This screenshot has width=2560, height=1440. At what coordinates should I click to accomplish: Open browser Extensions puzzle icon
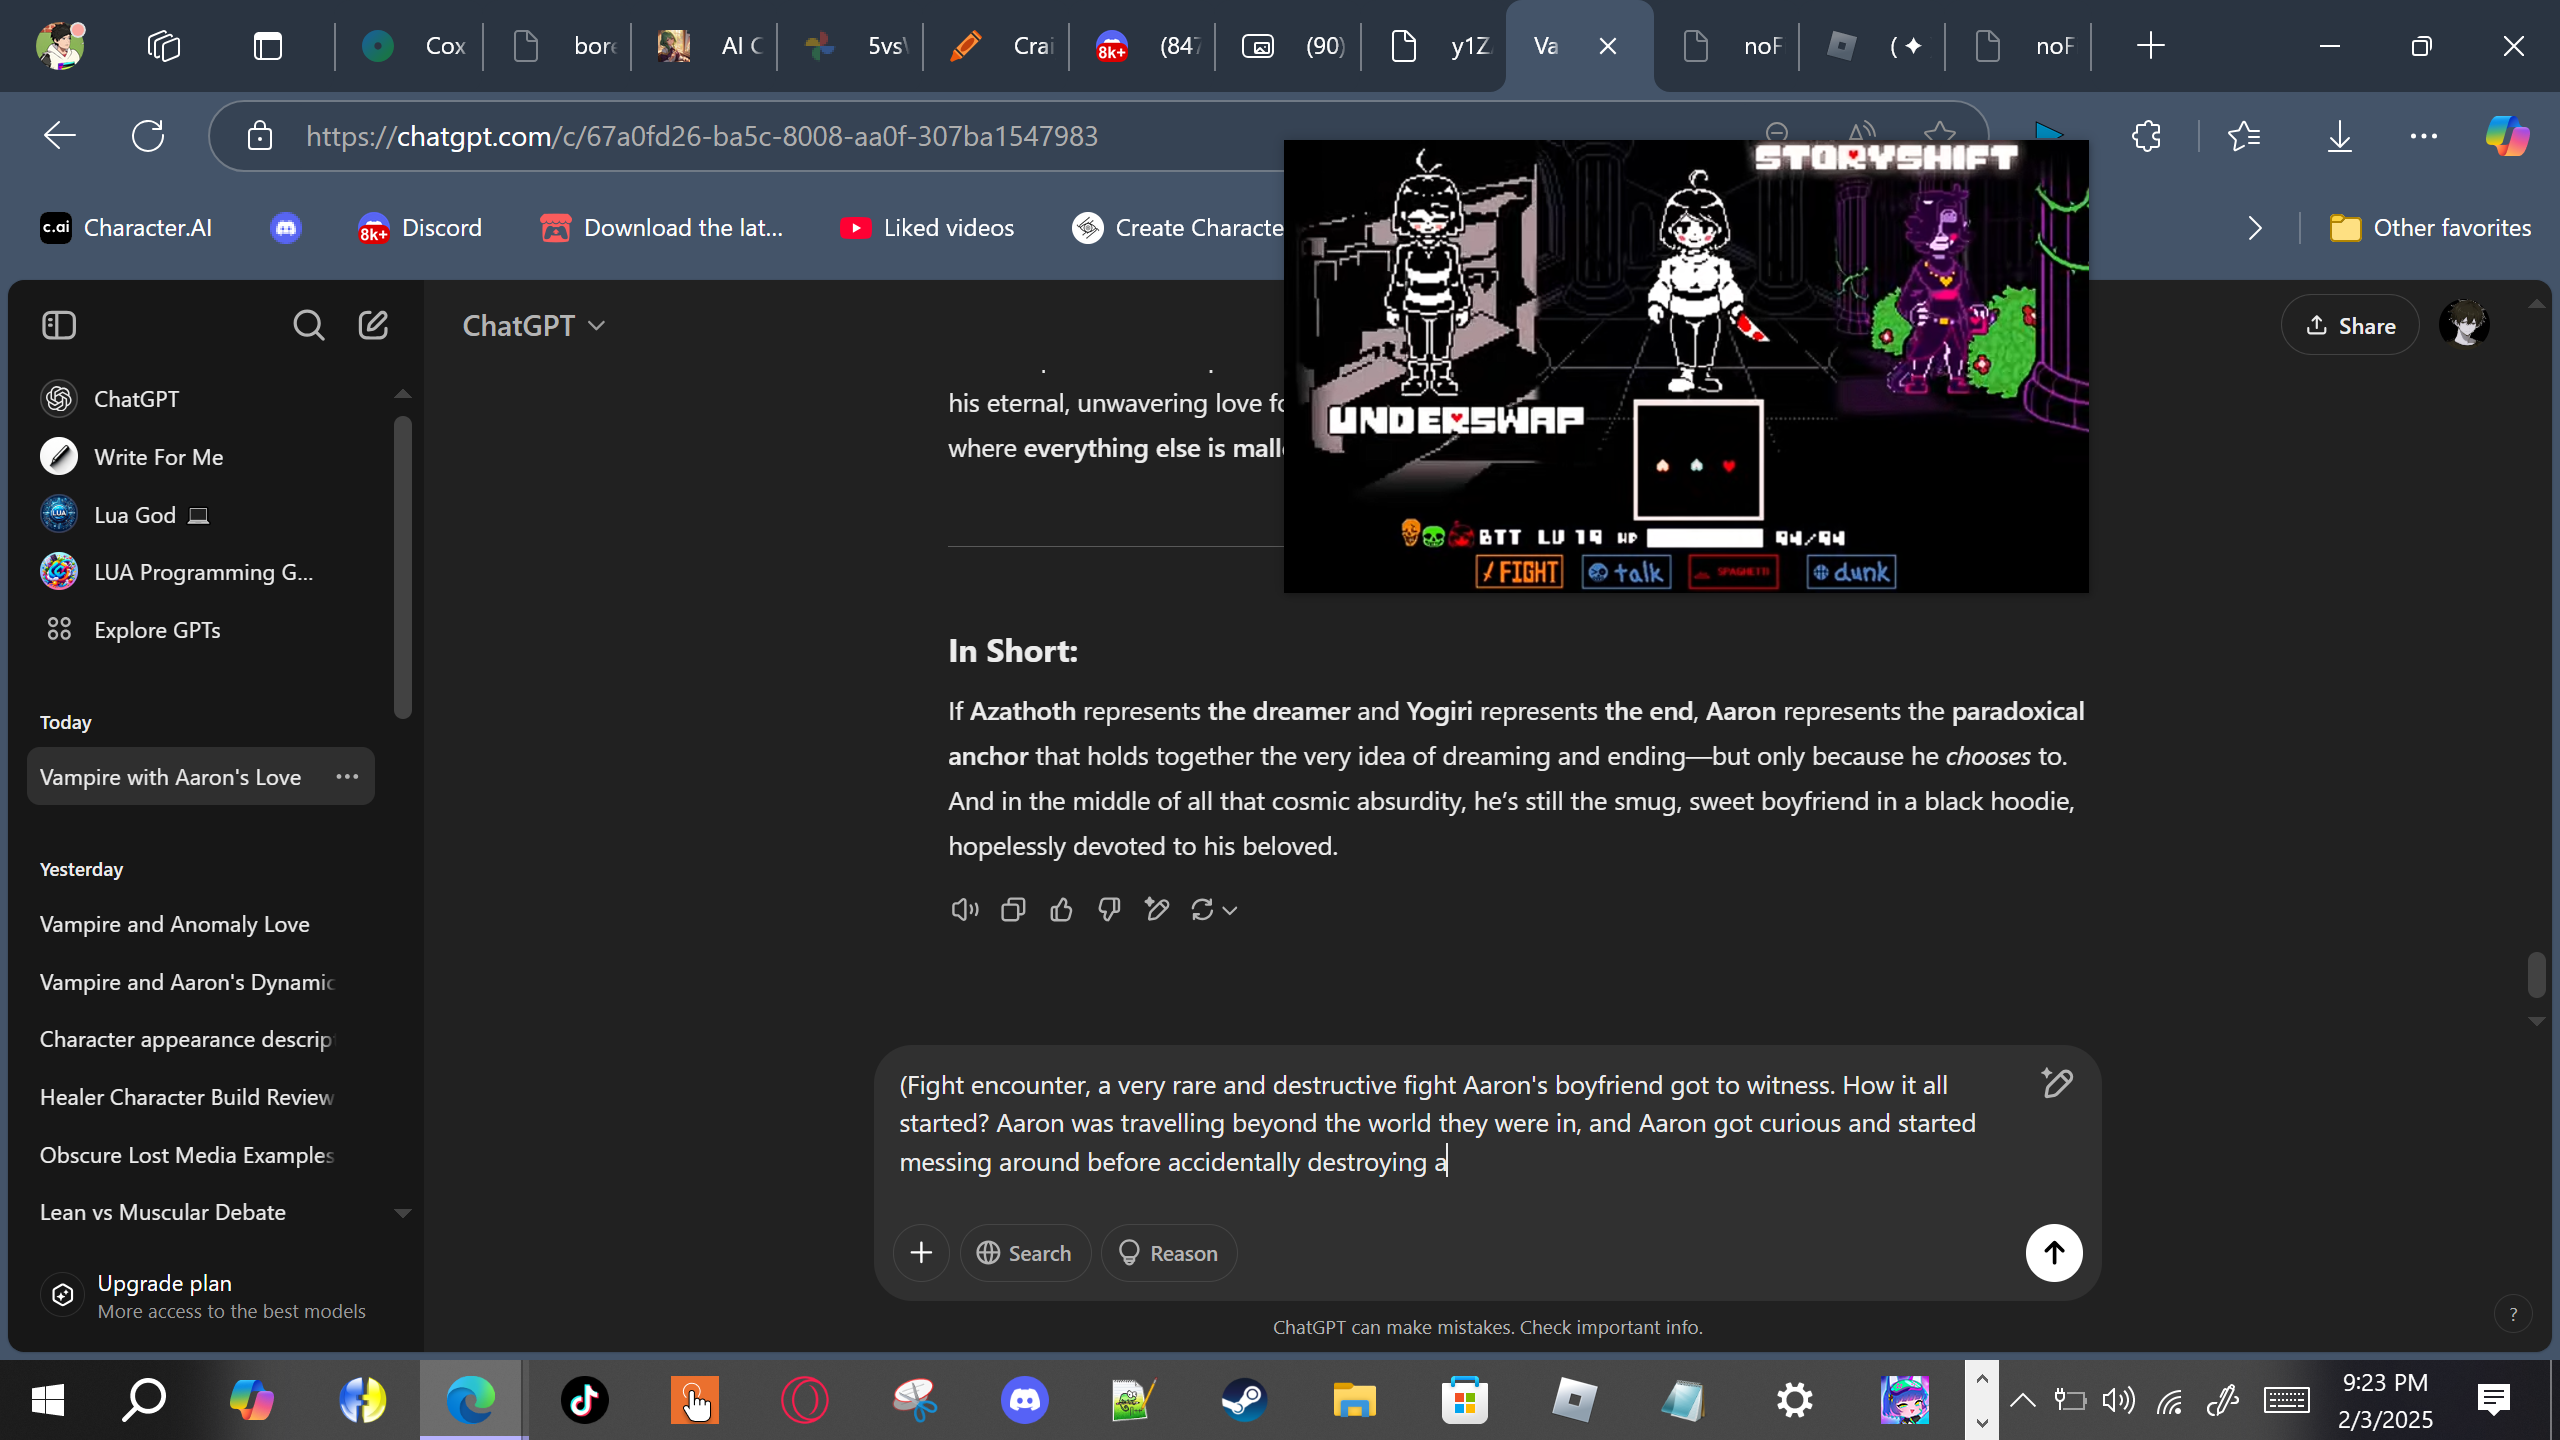tap(2147, 135)
